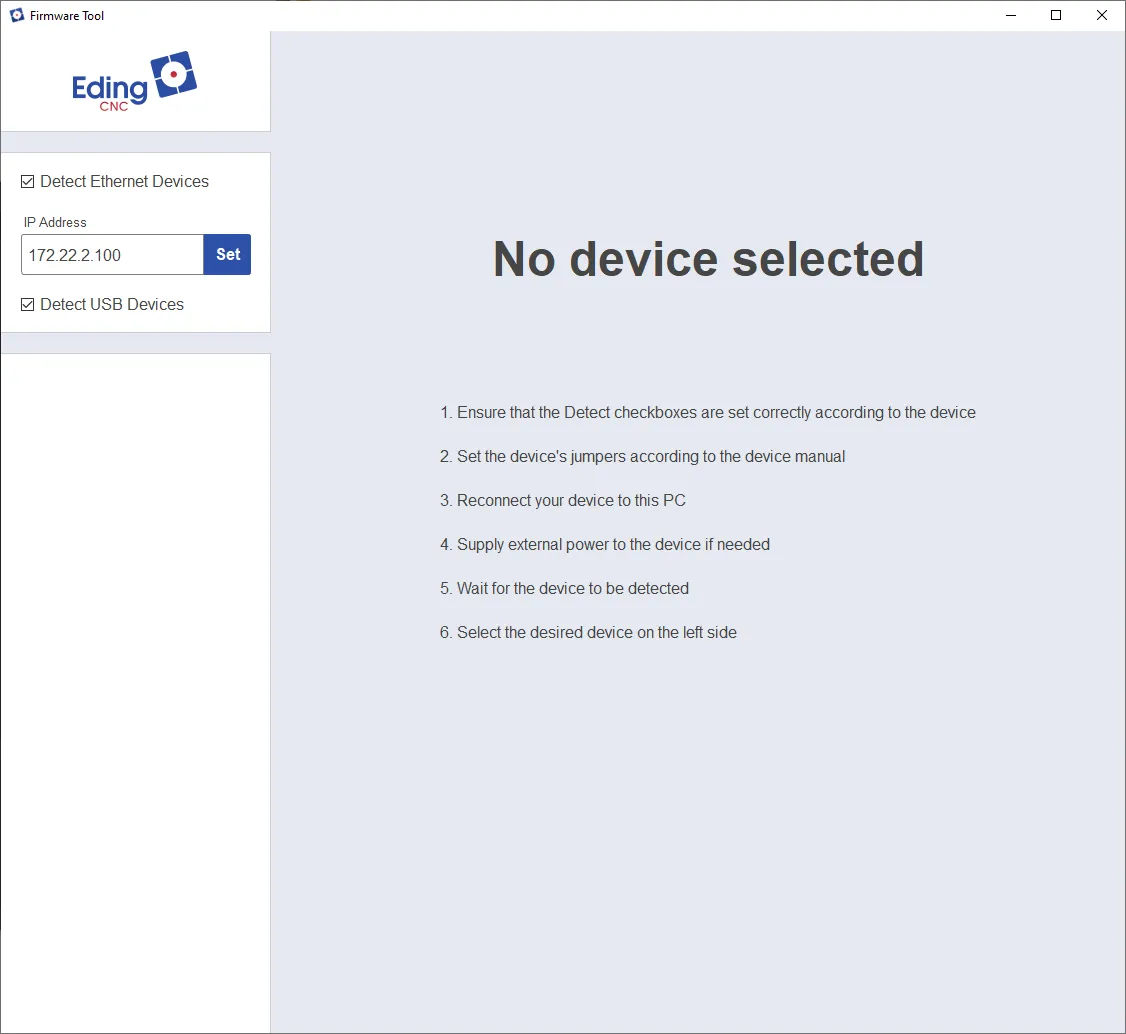The width and height of the screenshot is (1126, 1034).
Task: Toggle the Detect USB Devices checkbox
Action: 27,304
